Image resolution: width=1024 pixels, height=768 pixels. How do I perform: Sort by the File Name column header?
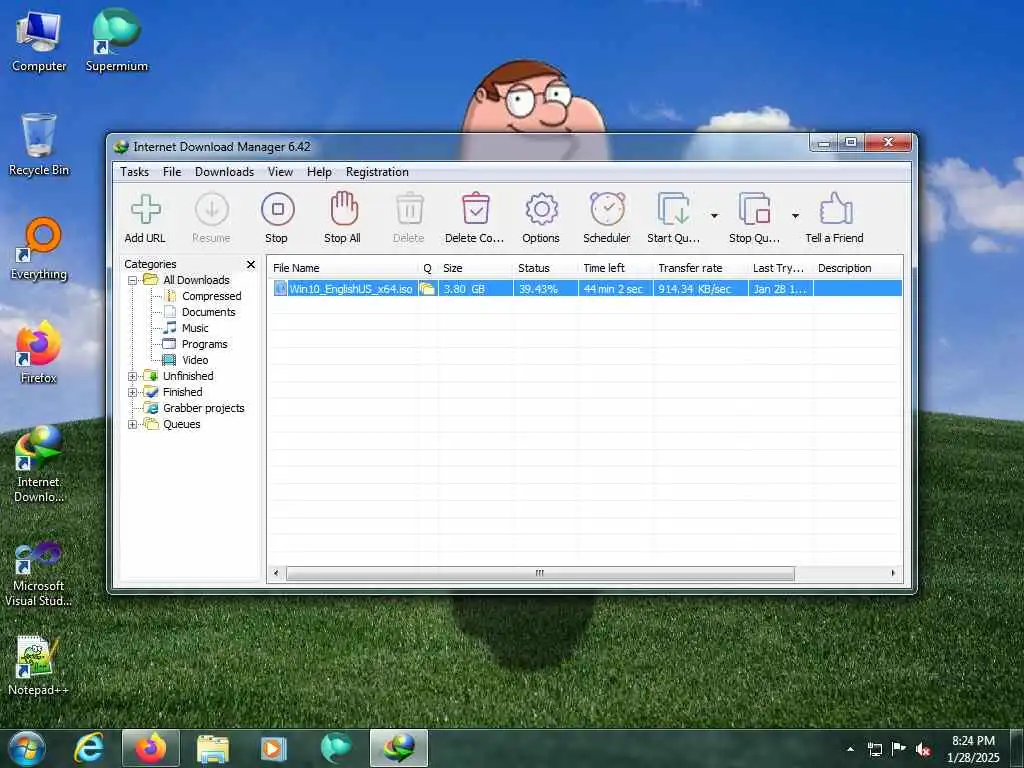click(x=345, y=268)
